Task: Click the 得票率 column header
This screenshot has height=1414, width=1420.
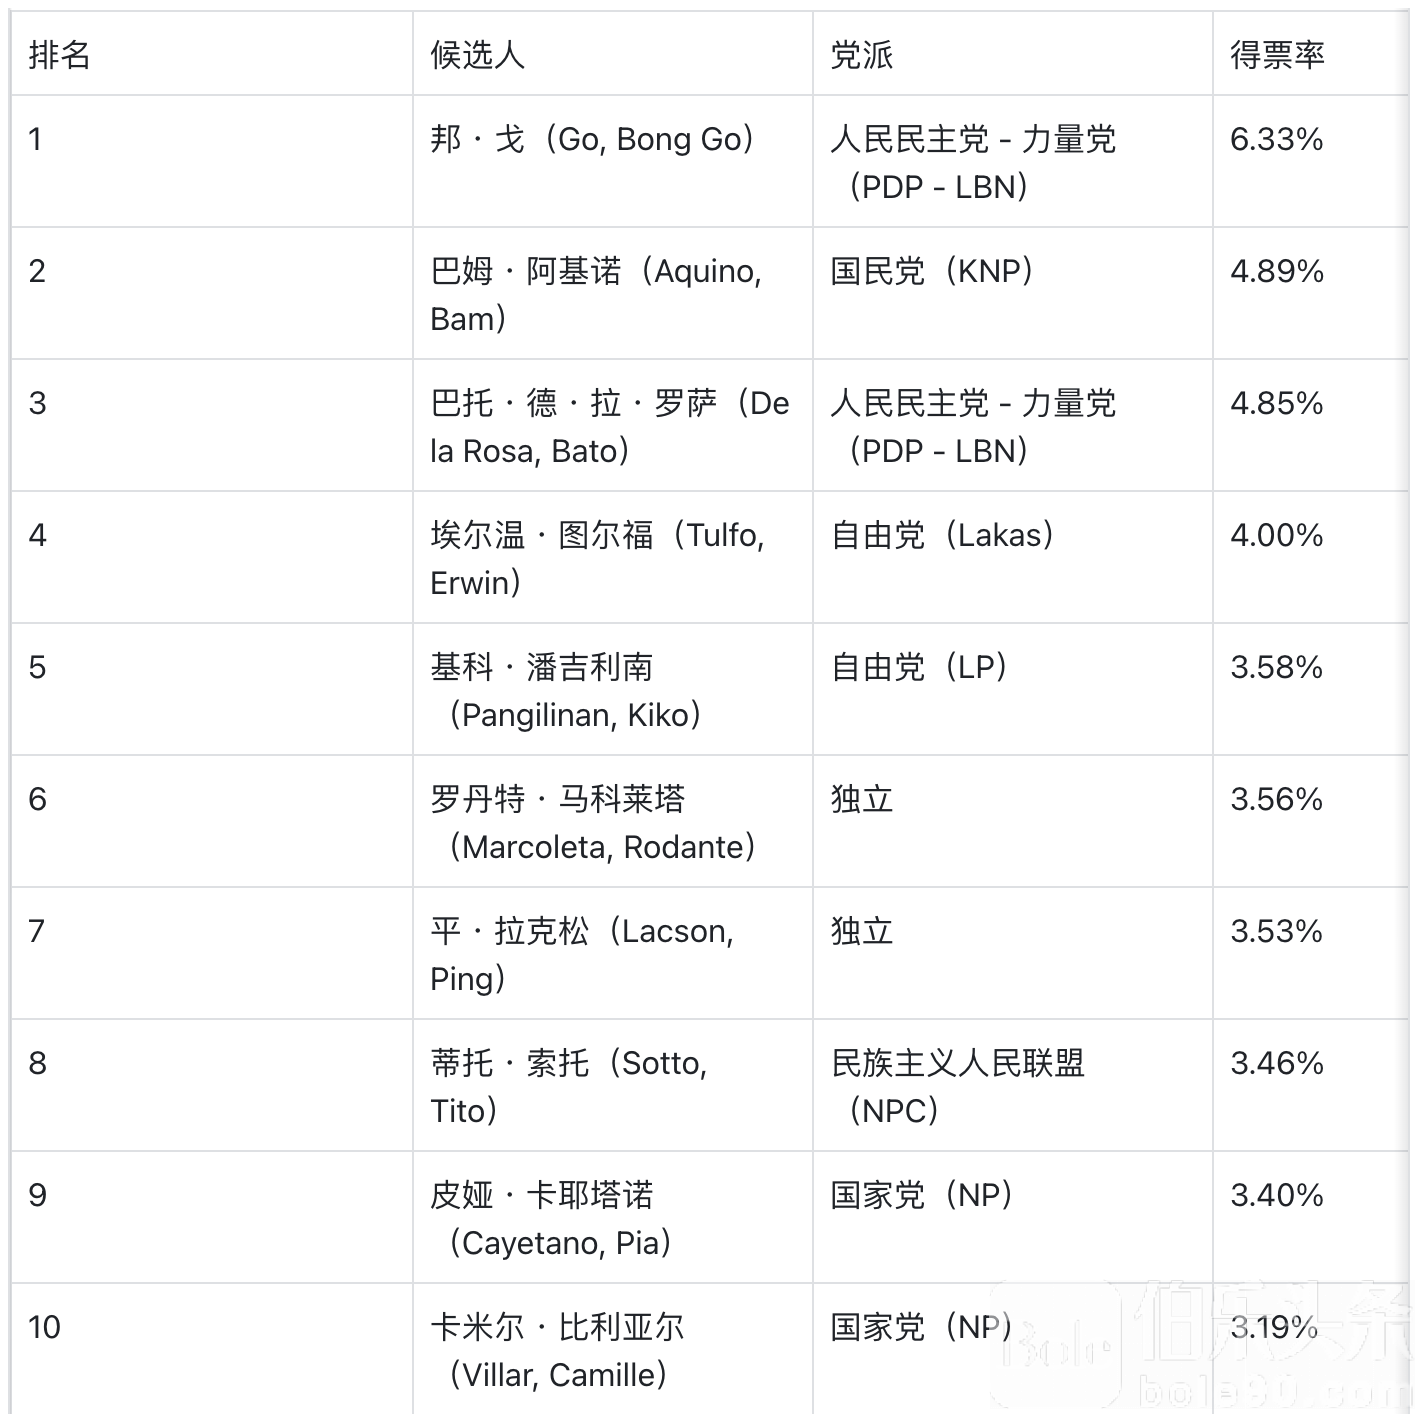Action: coord(1277,55)
